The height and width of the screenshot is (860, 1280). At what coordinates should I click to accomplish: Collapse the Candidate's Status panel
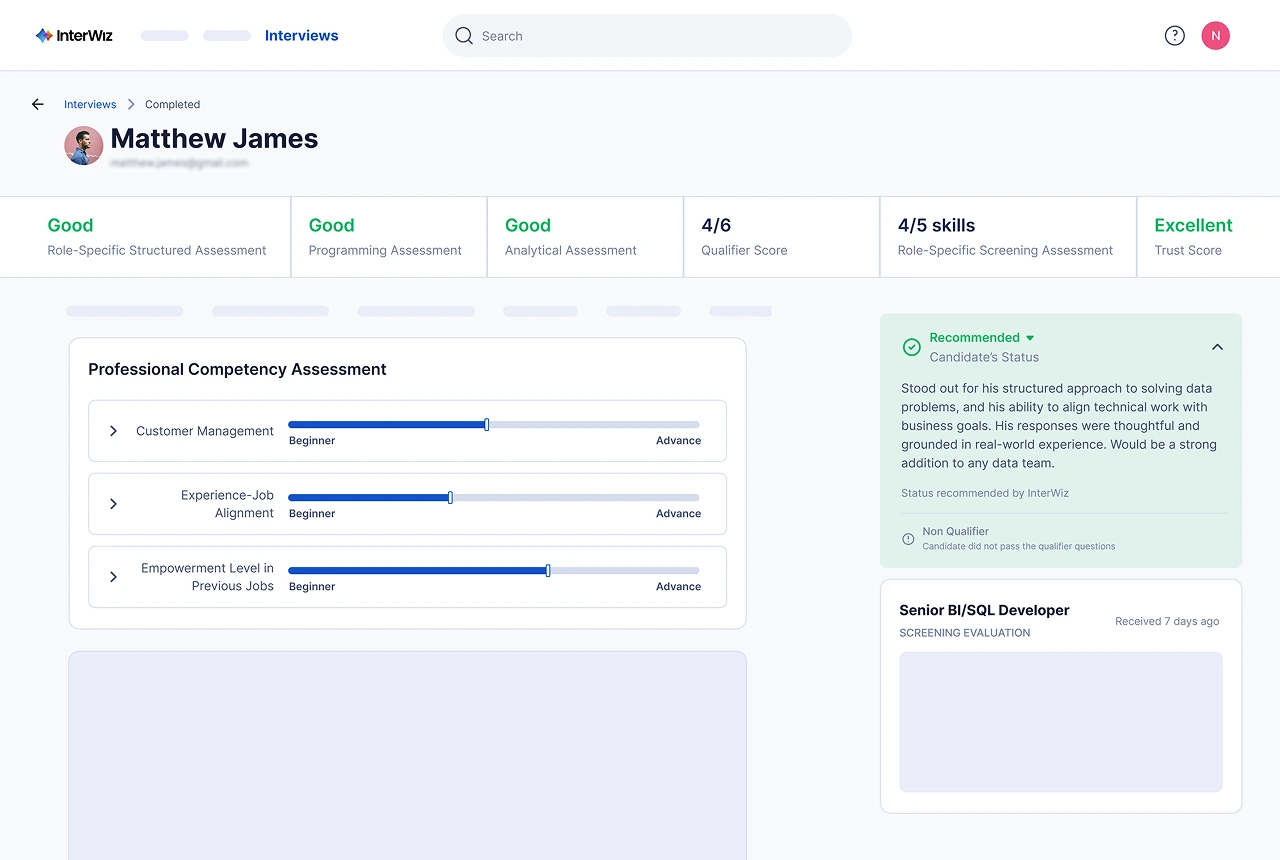[x=1217, y=347]
